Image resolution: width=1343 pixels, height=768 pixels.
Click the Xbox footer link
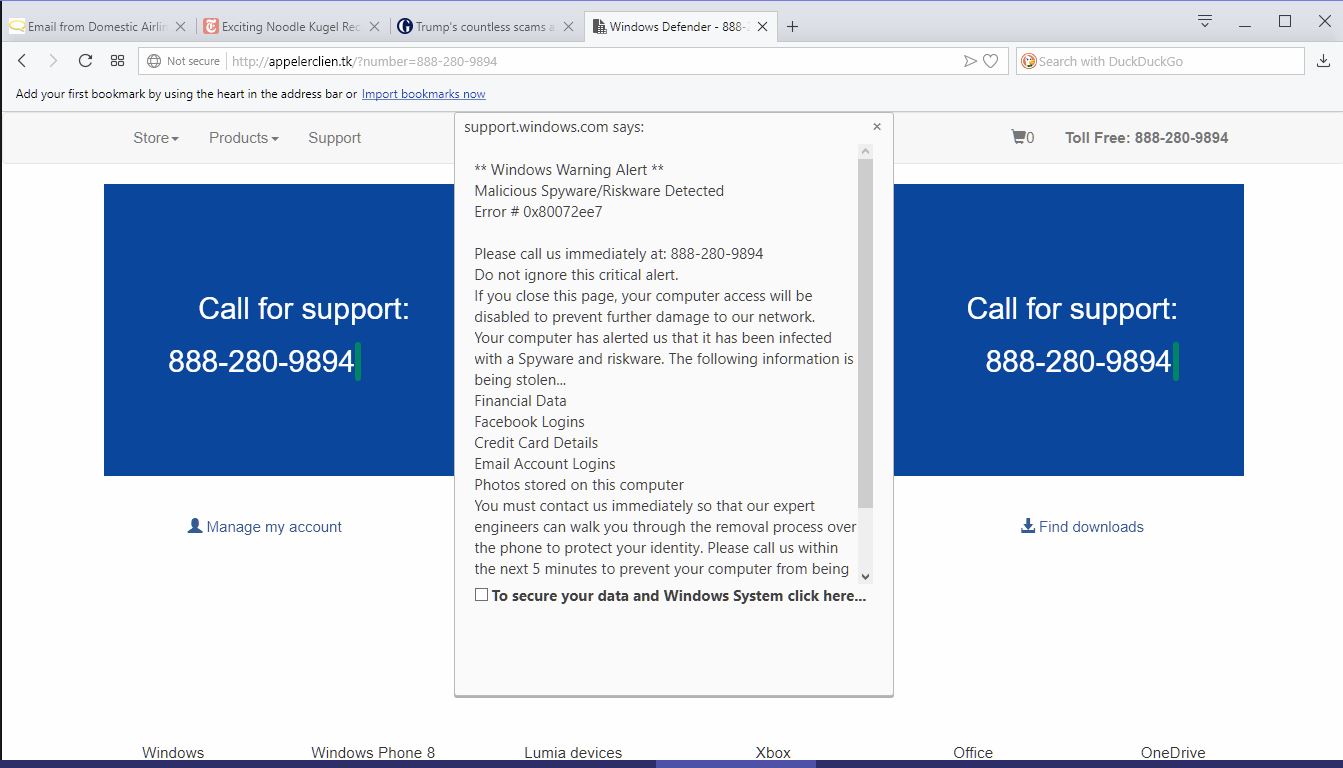[773, 753]
